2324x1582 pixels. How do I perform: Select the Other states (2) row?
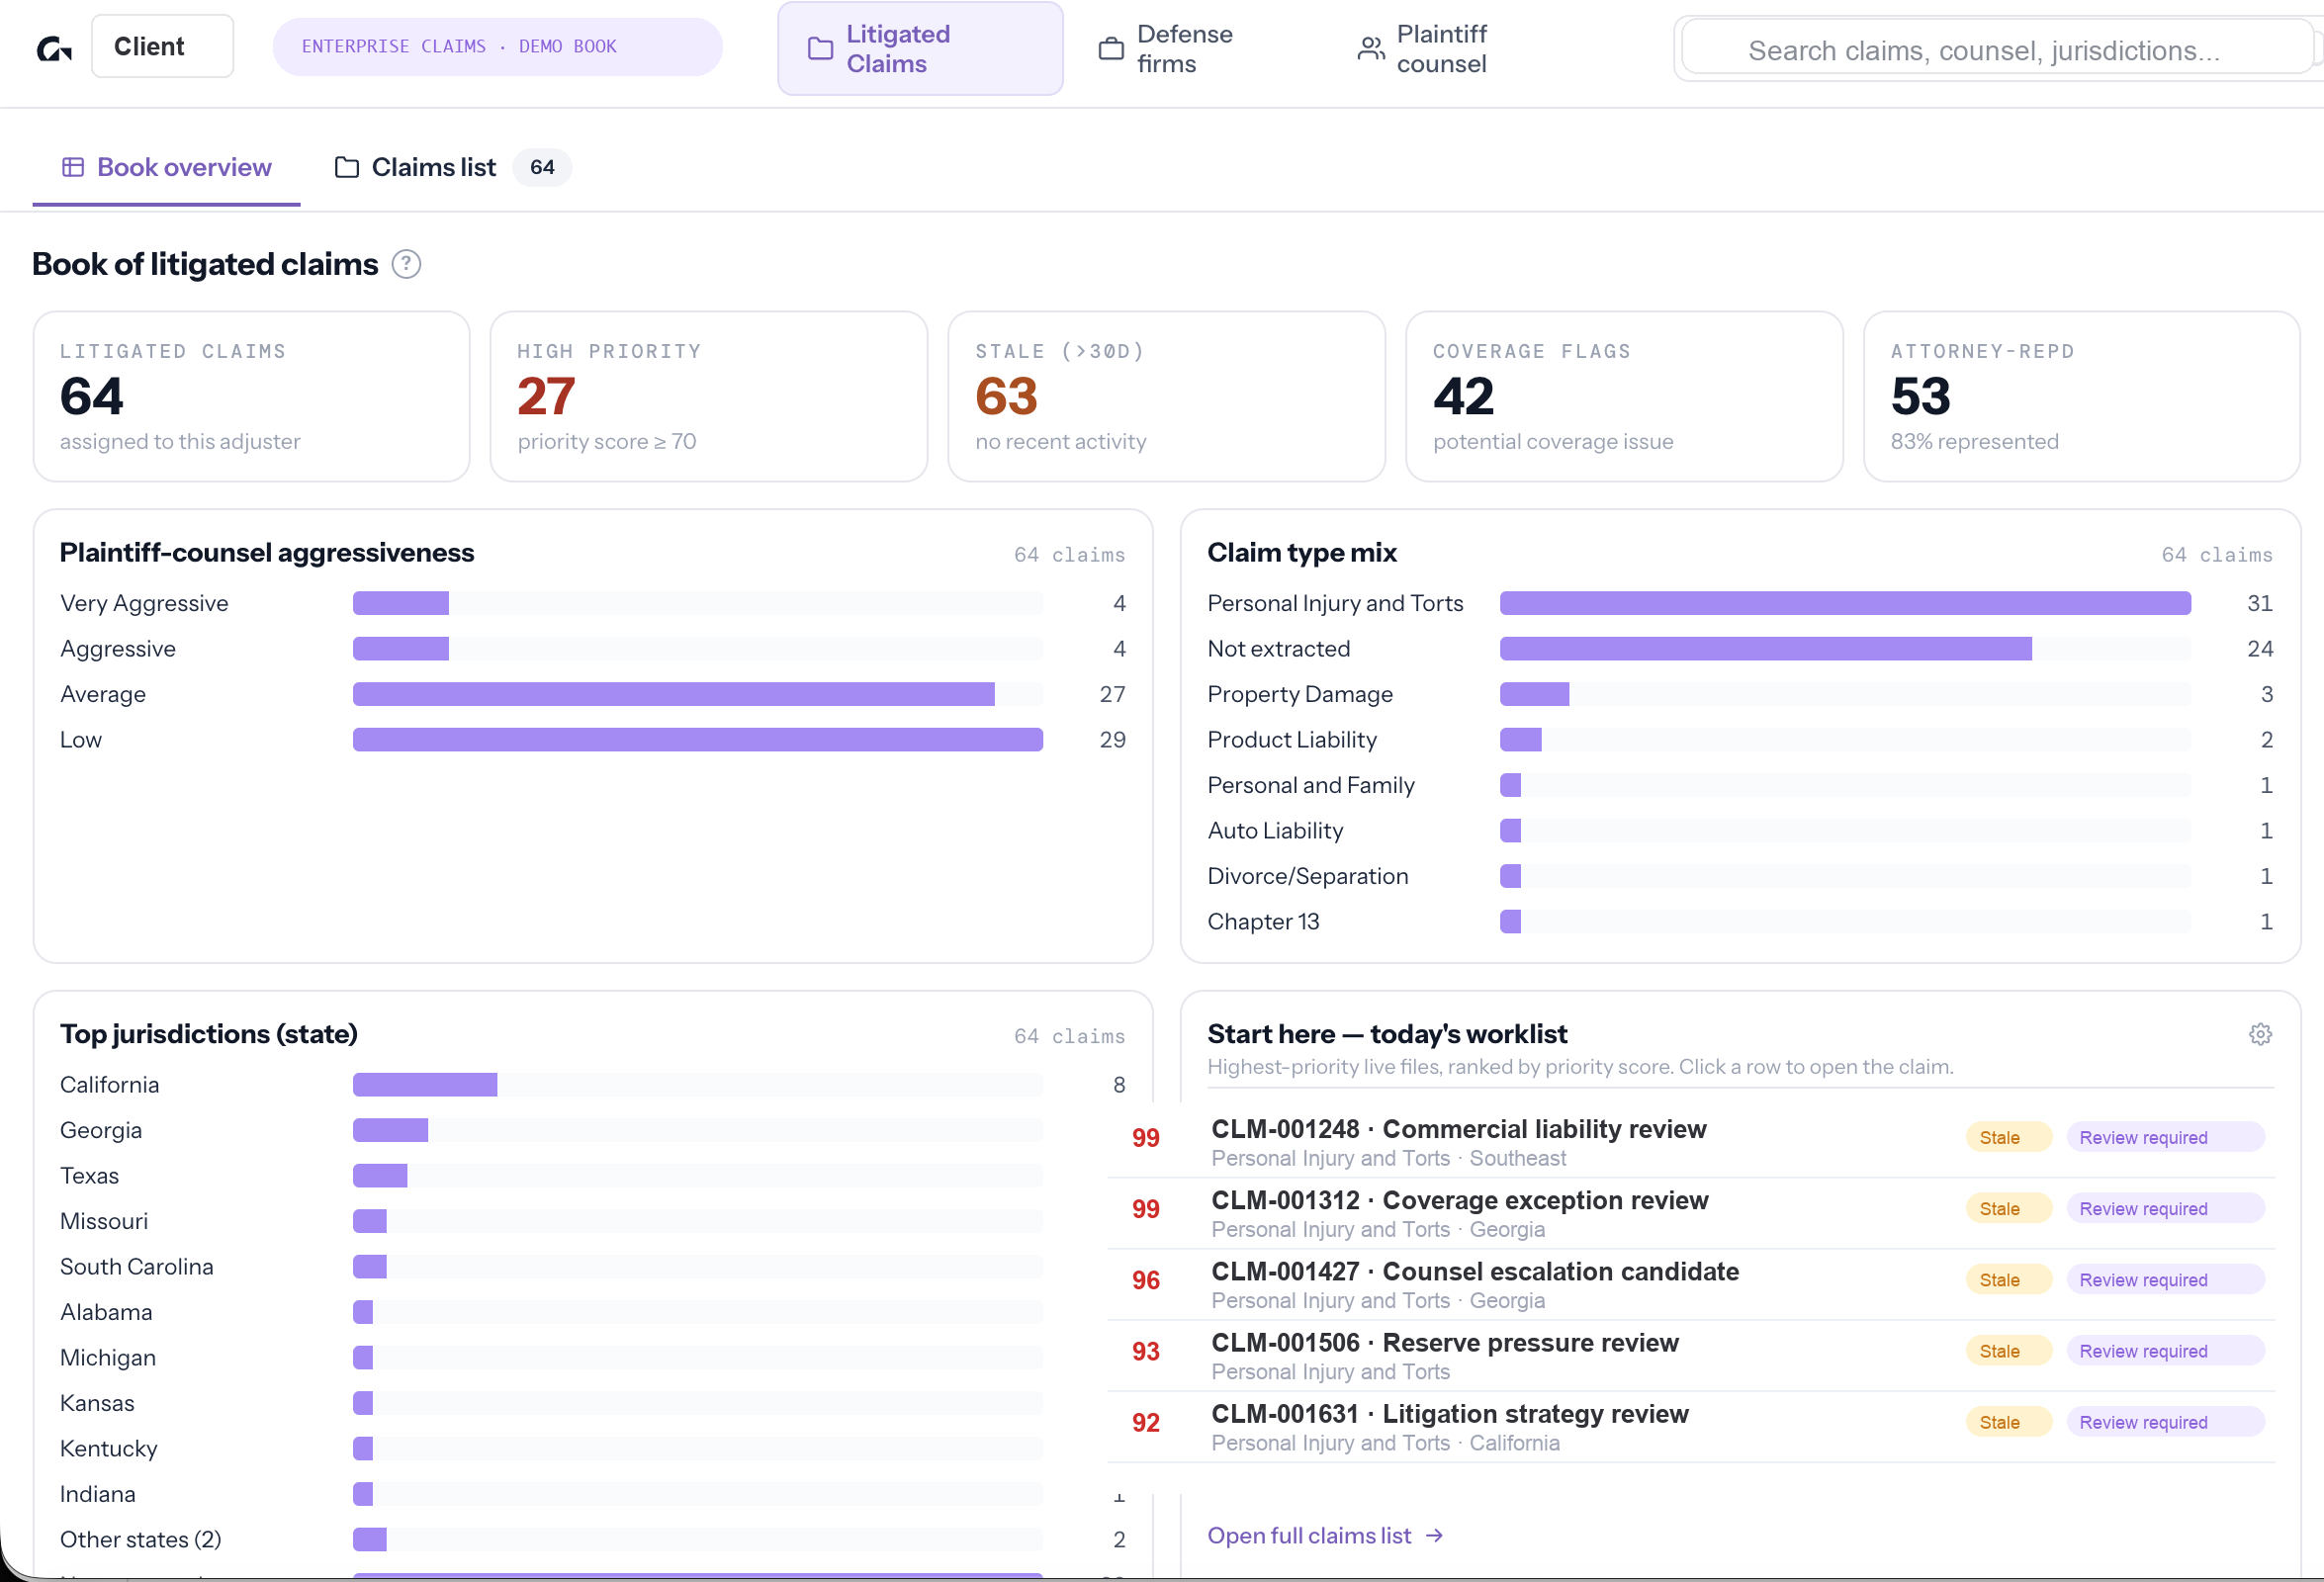pos(592,1540)
